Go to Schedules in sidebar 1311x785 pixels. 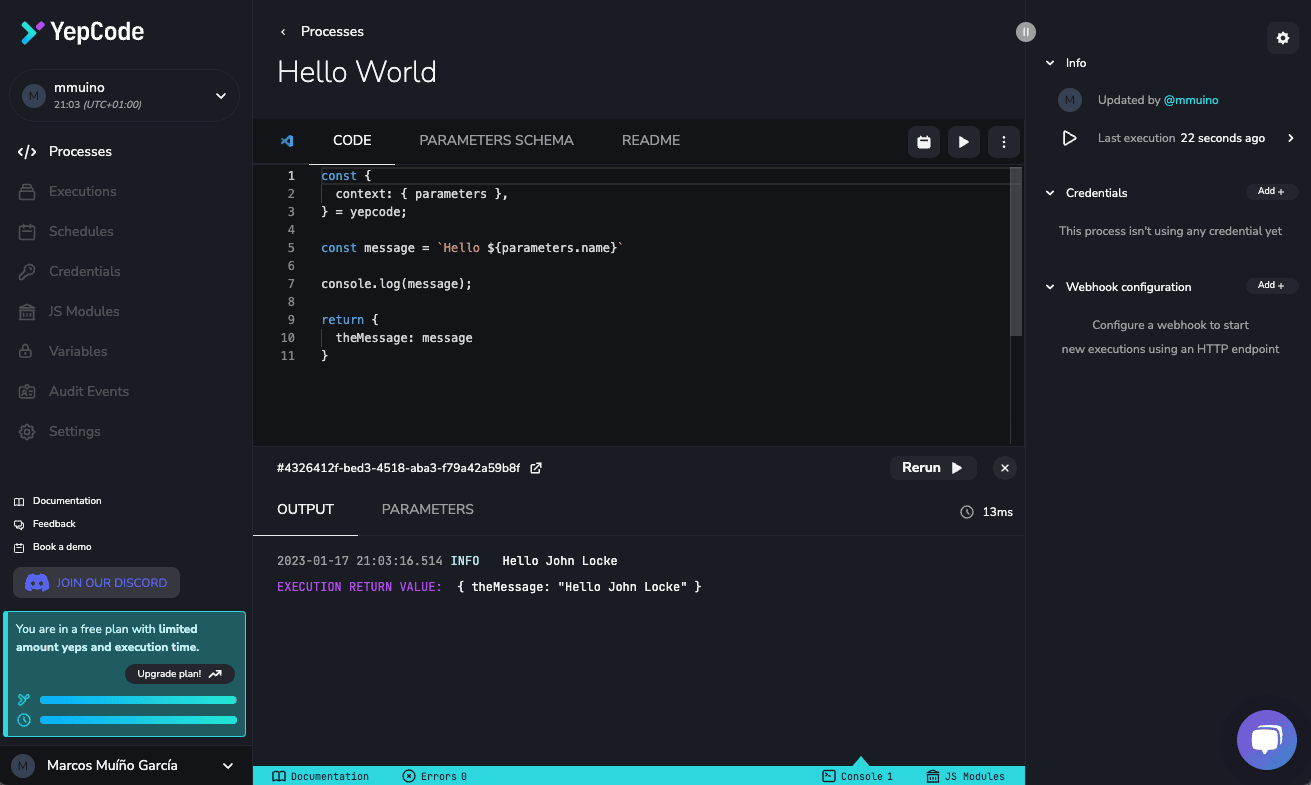click(81, 232)
